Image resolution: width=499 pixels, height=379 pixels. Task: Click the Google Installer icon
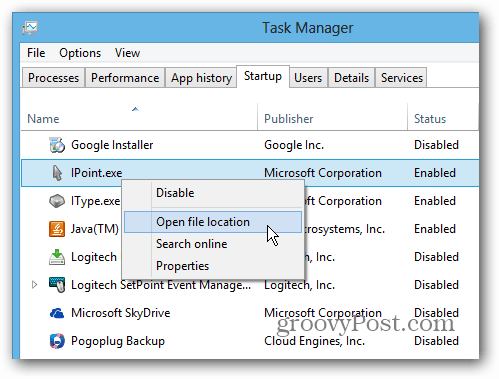click(57, 145)
